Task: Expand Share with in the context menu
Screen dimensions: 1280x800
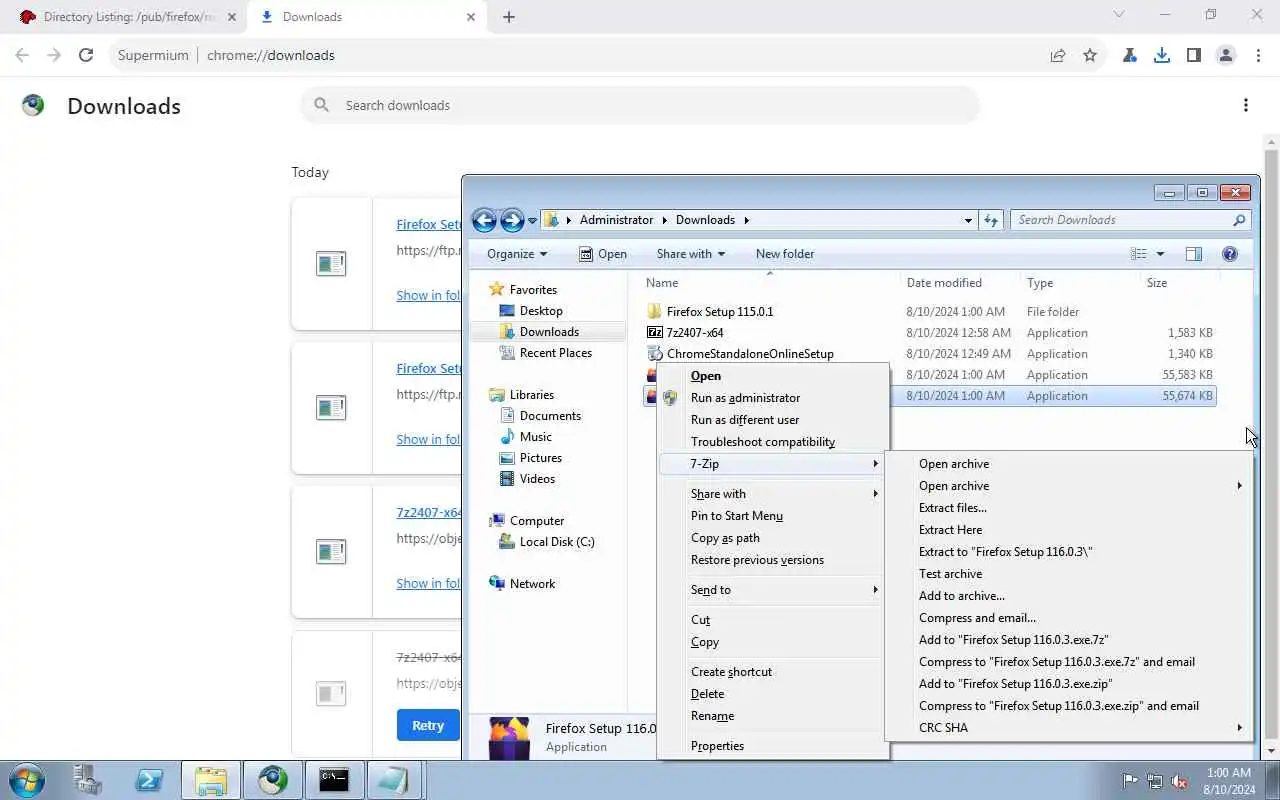Action: point(772,494)
